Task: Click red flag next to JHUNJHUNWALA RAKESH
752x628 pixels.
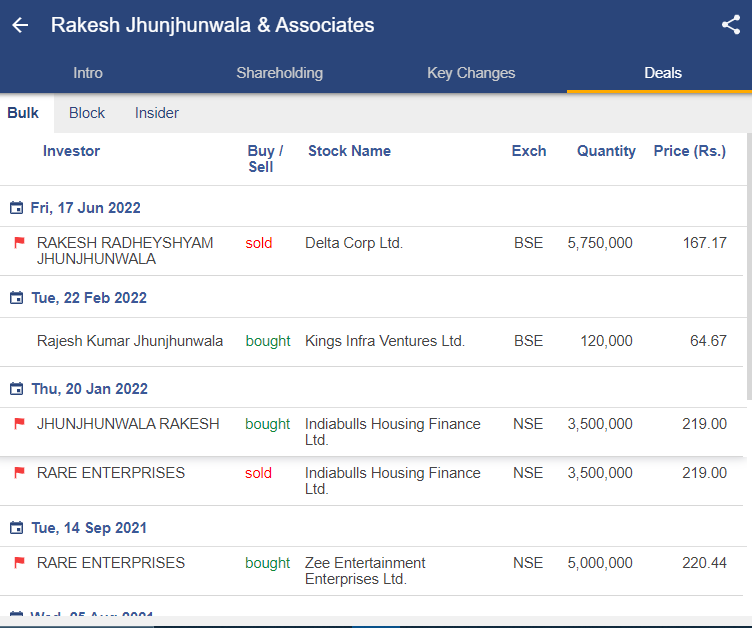Action: (19, 424)
